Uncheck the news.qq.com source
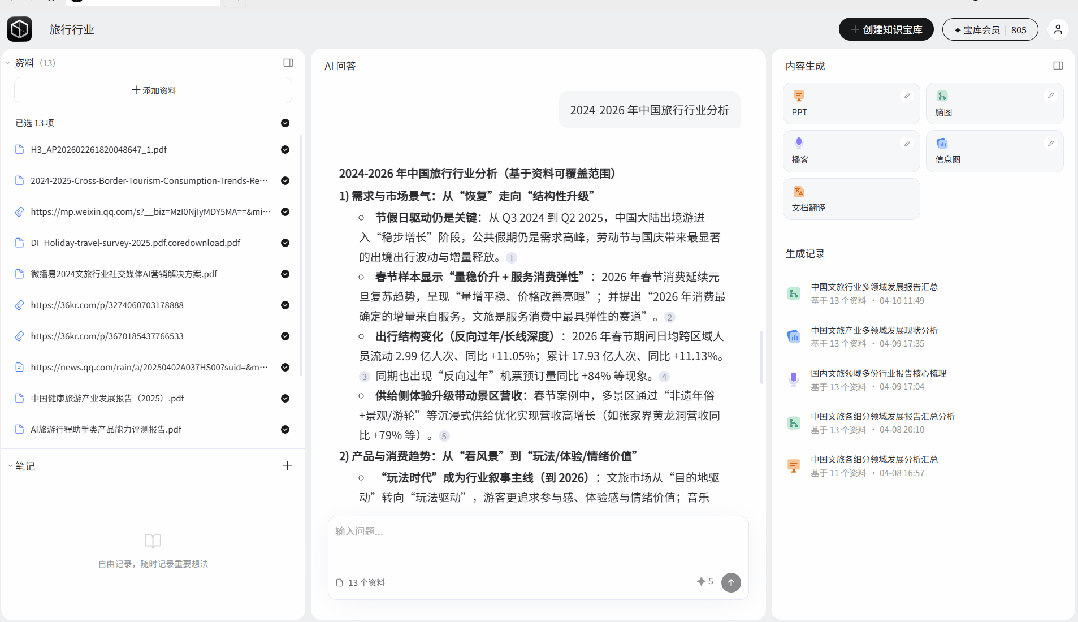Viewport: 1078px width, 622px height. [285, 367]
